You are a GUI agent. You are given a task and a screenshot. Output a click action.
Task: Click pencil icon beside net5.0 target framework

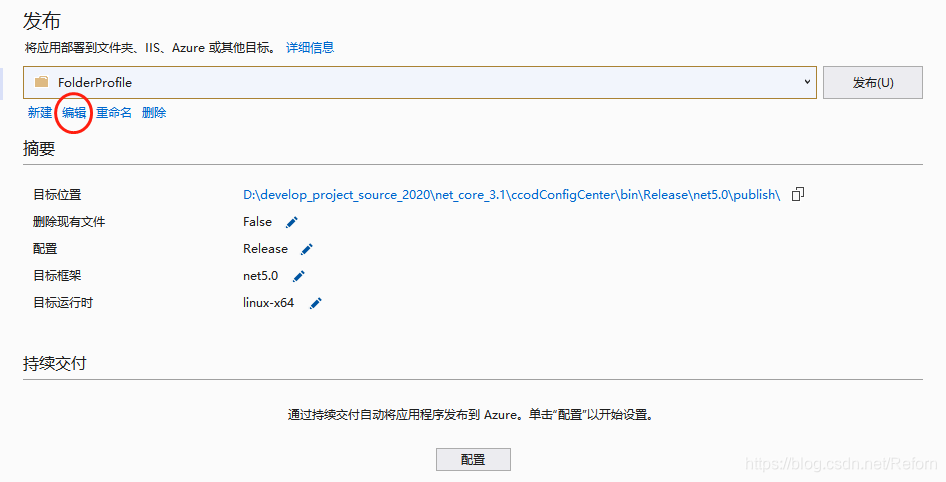click(x=299, y=276)
